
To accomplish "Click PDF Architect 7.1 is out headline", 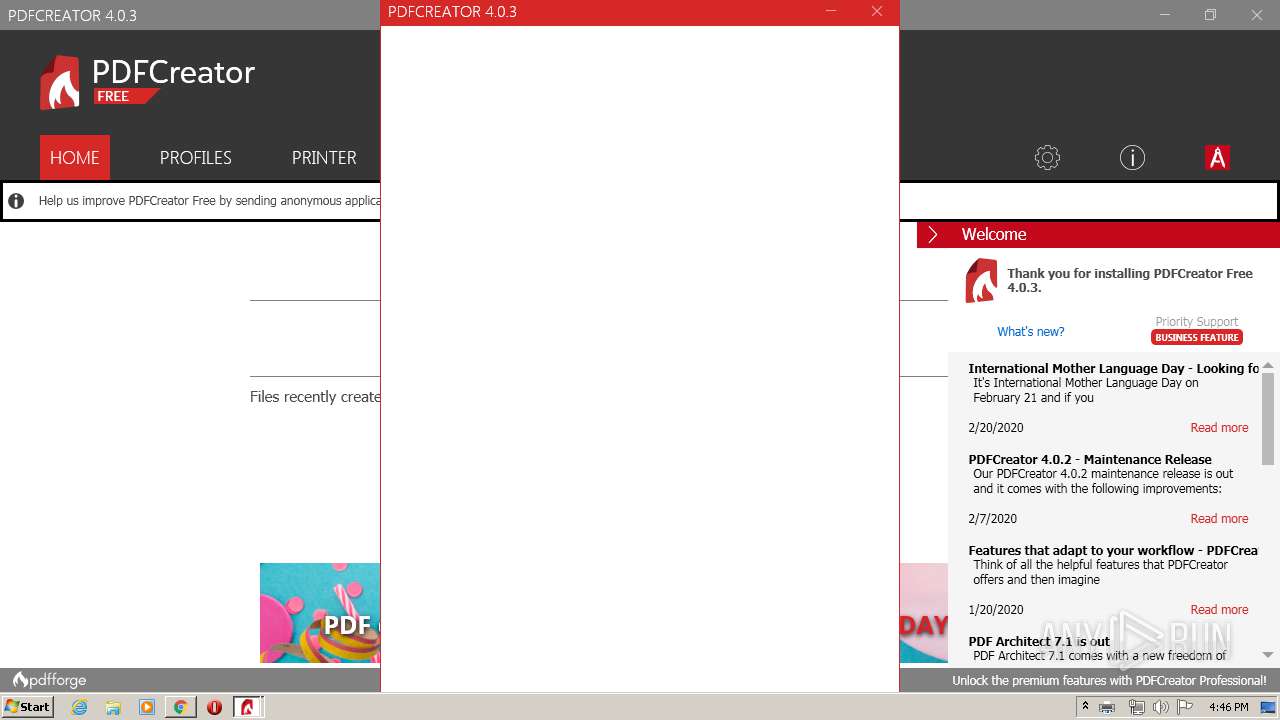I will pos(1039,641).
